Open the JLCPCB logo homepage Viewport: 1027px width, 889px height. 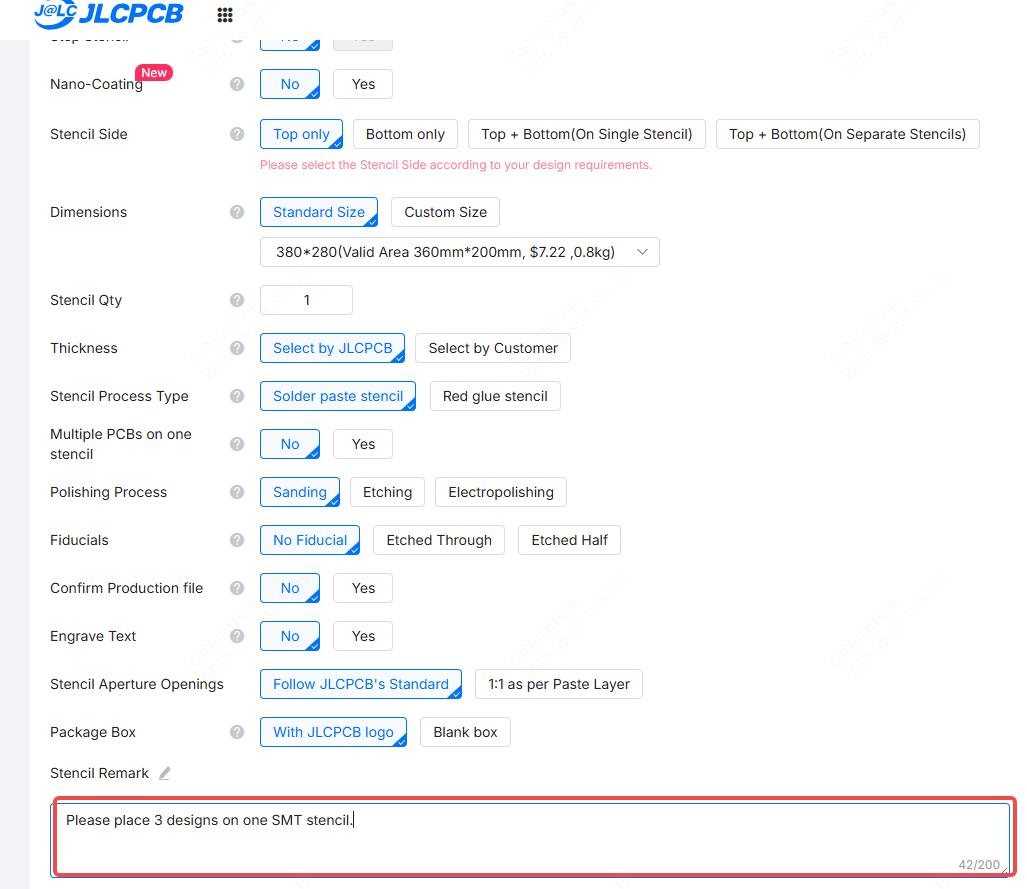click(x=109, y=14)
